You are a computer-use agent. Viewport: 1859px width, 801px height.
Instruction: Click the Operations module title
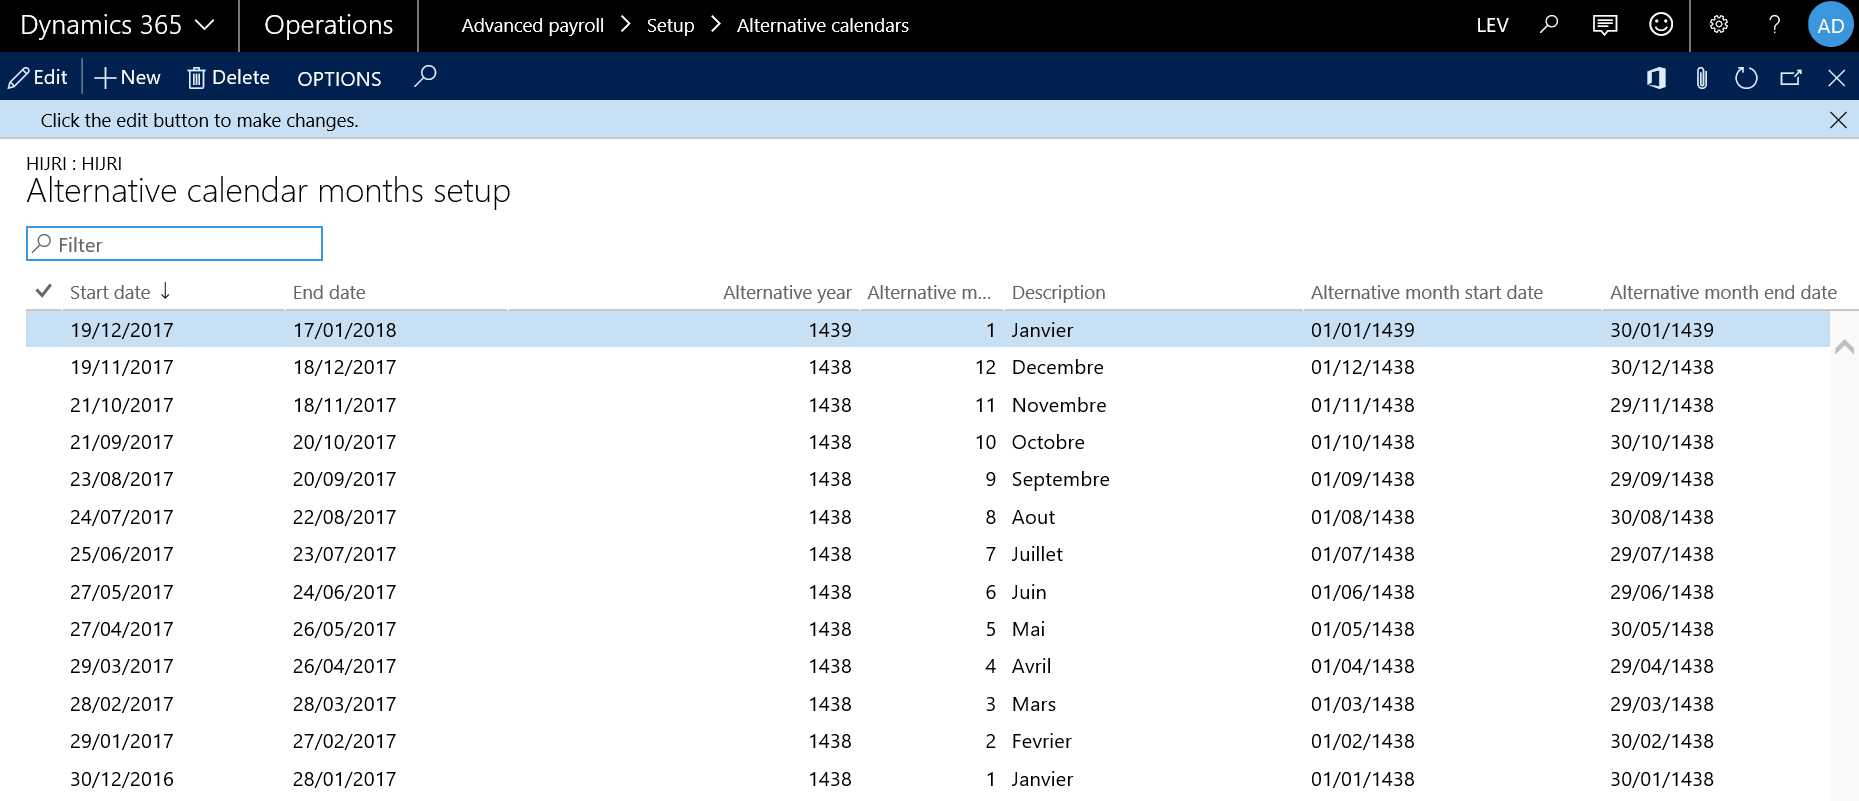click(x=328, y=25)
